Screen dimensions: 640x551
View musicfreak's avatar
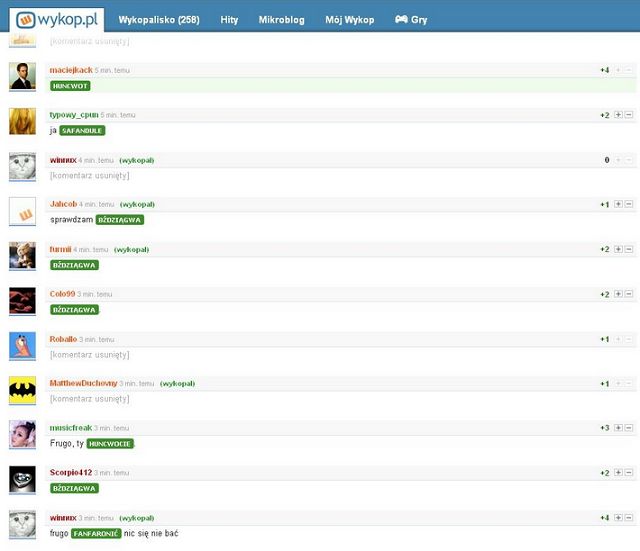(x=22, y=435)
